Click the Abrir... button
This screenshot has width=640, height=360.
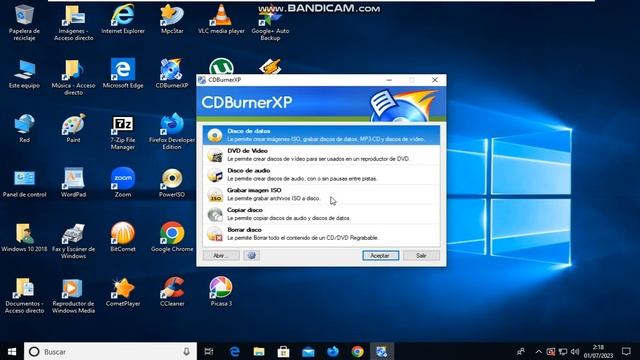click(x=221, y=256)
